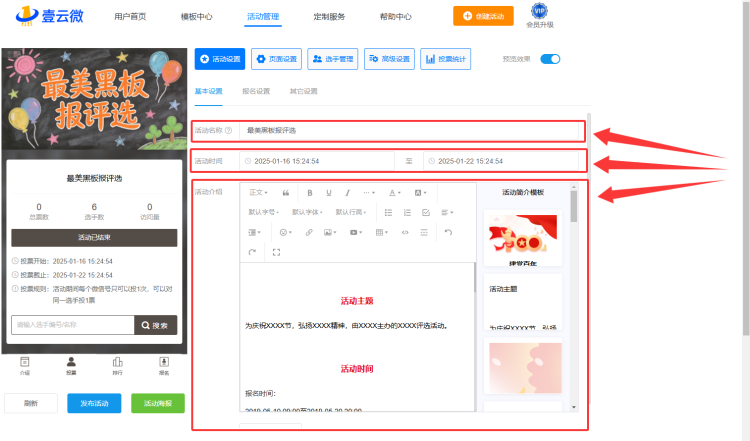Insert a horizontal divider line

coord(424,232)
